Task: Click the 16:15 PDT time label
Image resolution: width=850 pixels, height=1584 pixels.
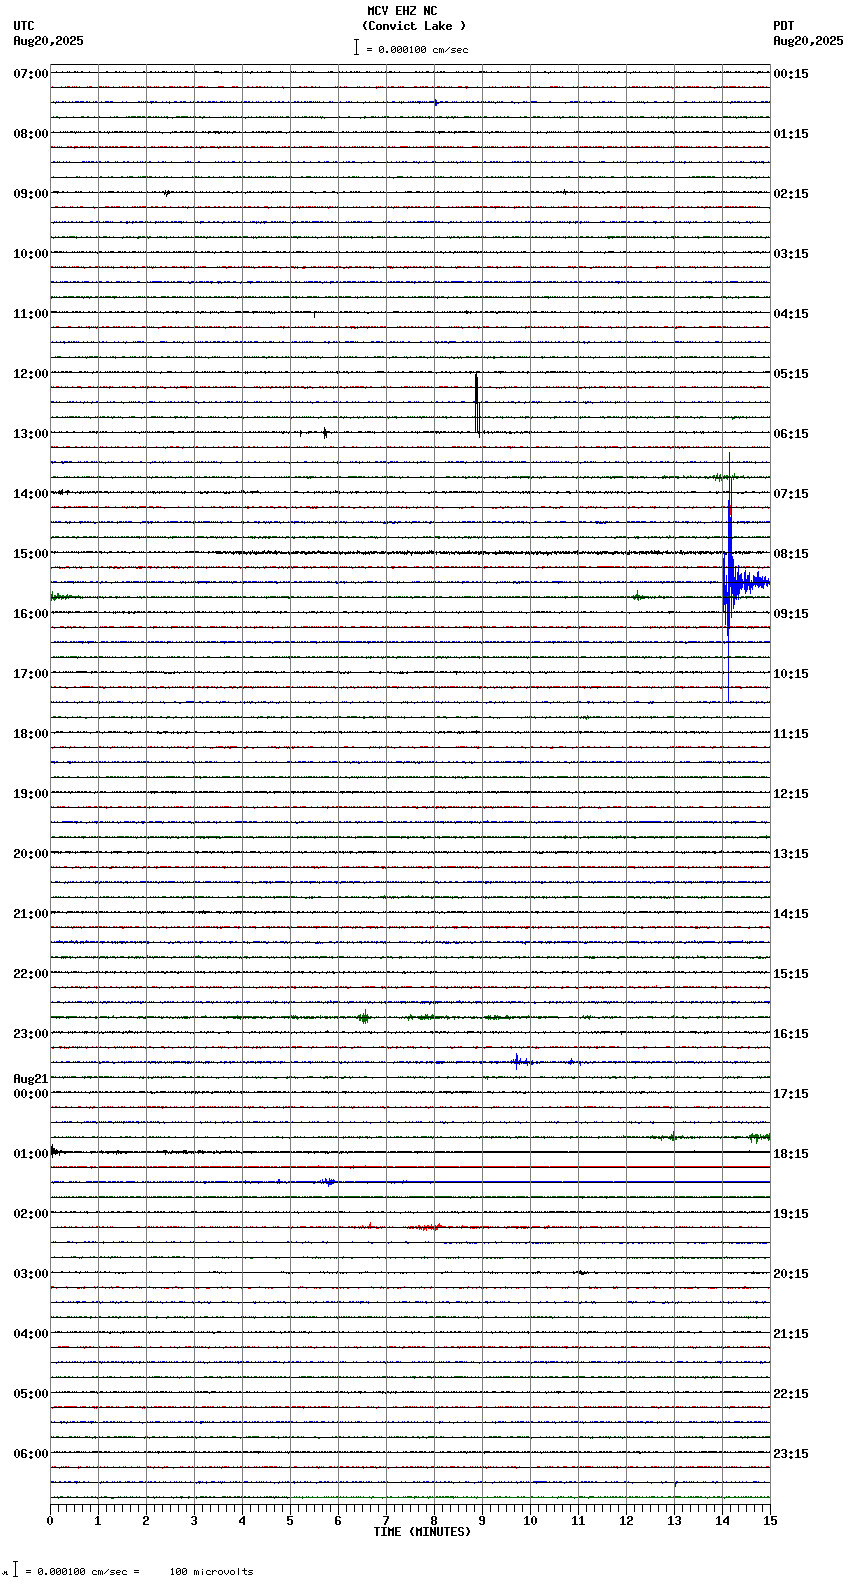Action: [x=791, y=1034]
